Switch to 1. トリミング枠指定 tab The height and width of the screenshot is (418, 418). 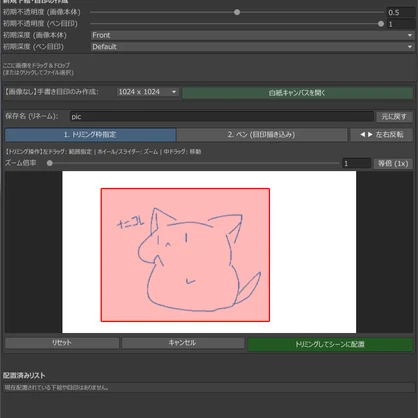90,135
